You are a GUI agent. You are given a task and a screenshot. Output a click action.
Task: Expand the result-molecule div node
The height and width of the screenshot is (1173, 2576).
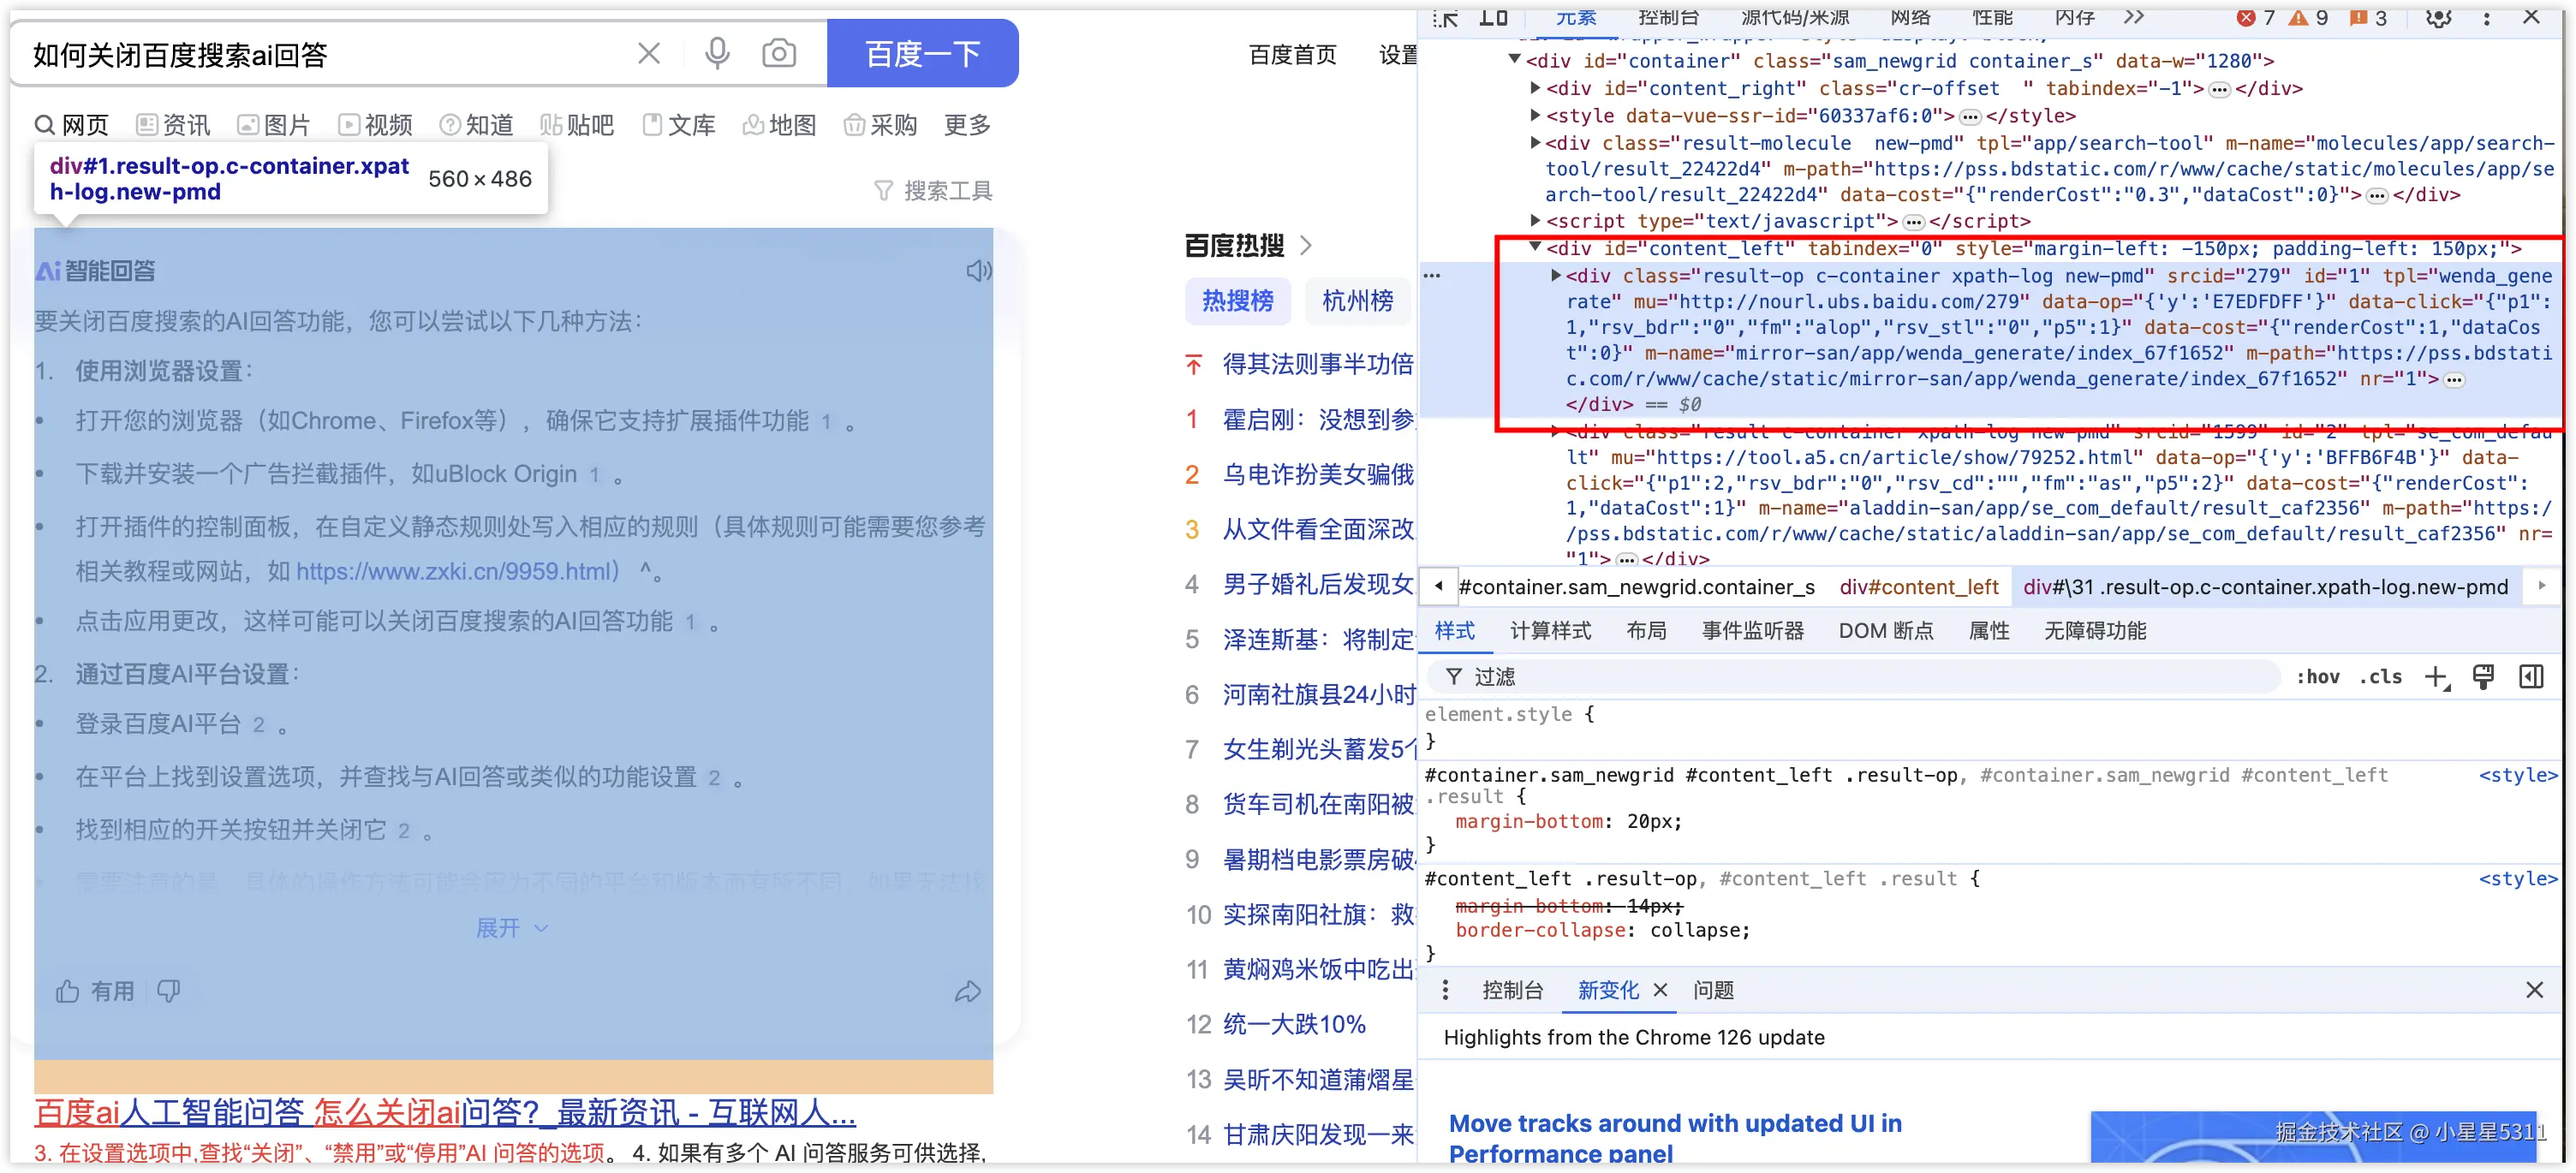1535,142
